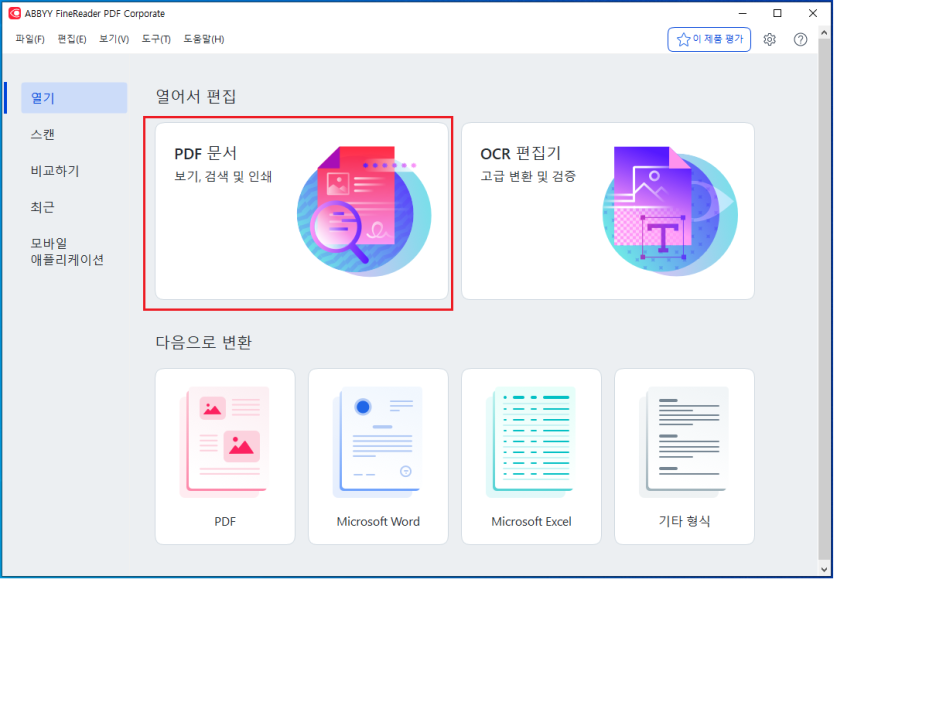This screenshot has width=936, height=702.
Task: Click the 기타 형식 document icon
Action: click(x=684, y=442)
